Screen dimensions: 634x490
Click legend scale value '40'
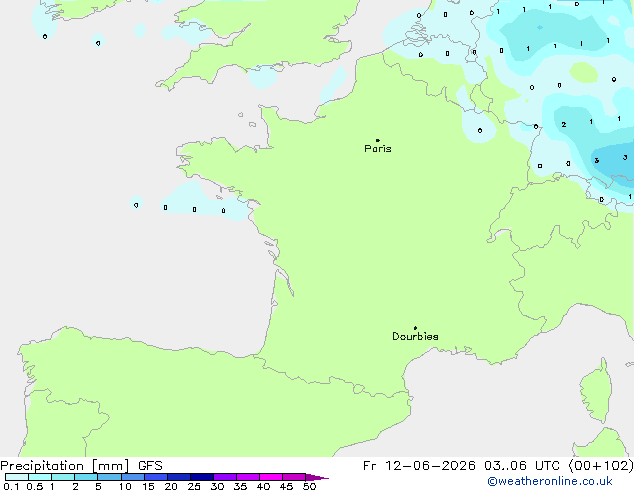tap(263, 486)
